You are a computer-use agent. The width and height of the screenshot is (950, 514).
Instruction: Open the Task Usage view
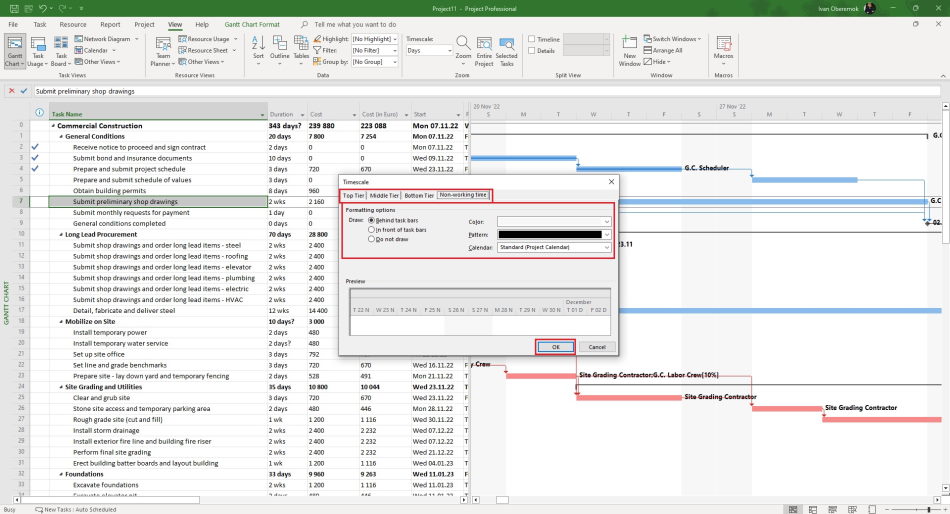pos(38,51)
